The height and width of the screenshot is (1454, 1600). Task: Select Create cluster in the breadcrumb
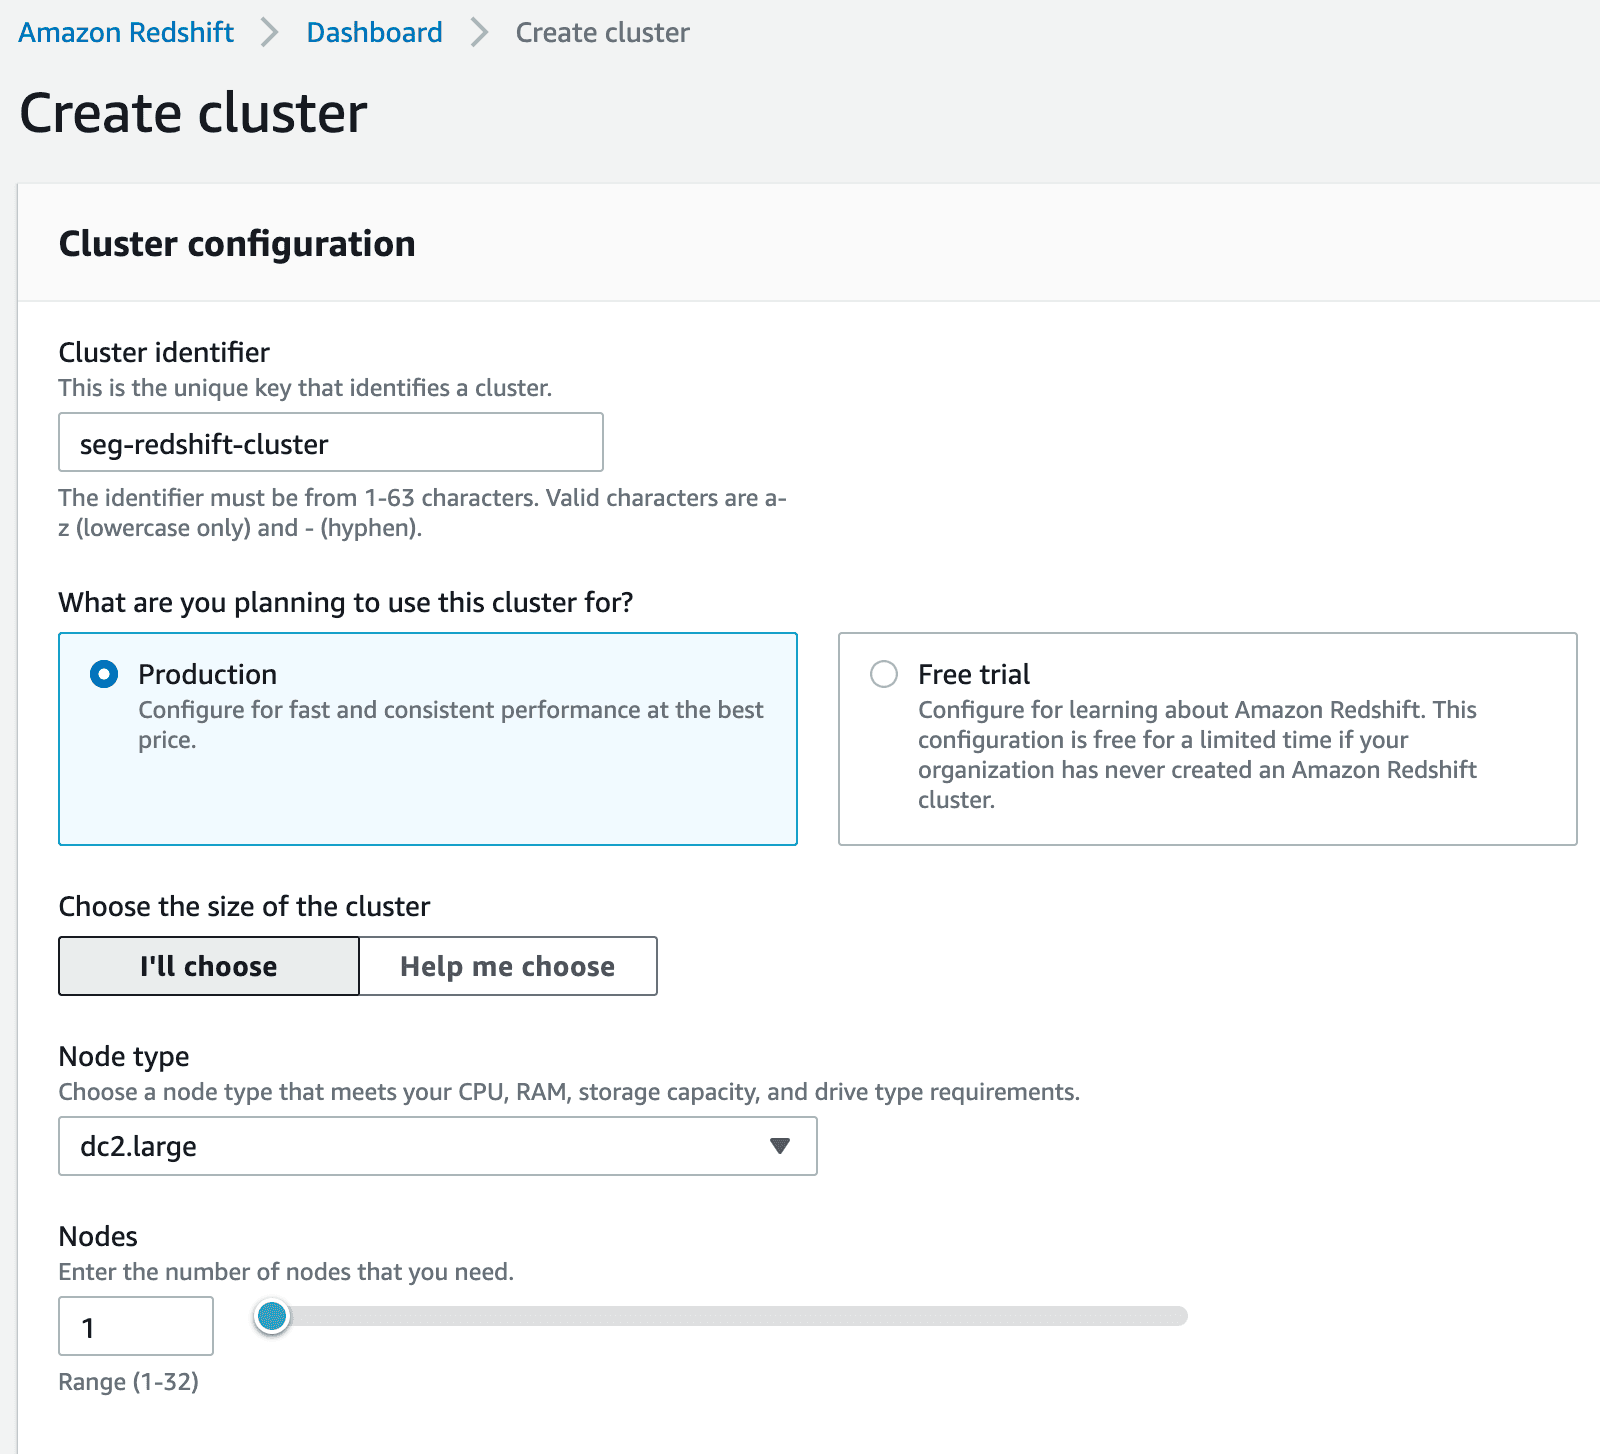point(600,32)
